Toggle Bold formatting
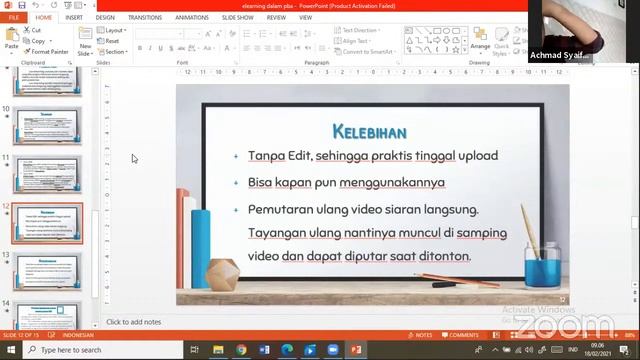 pyautogui.click(x=140, y=48)
